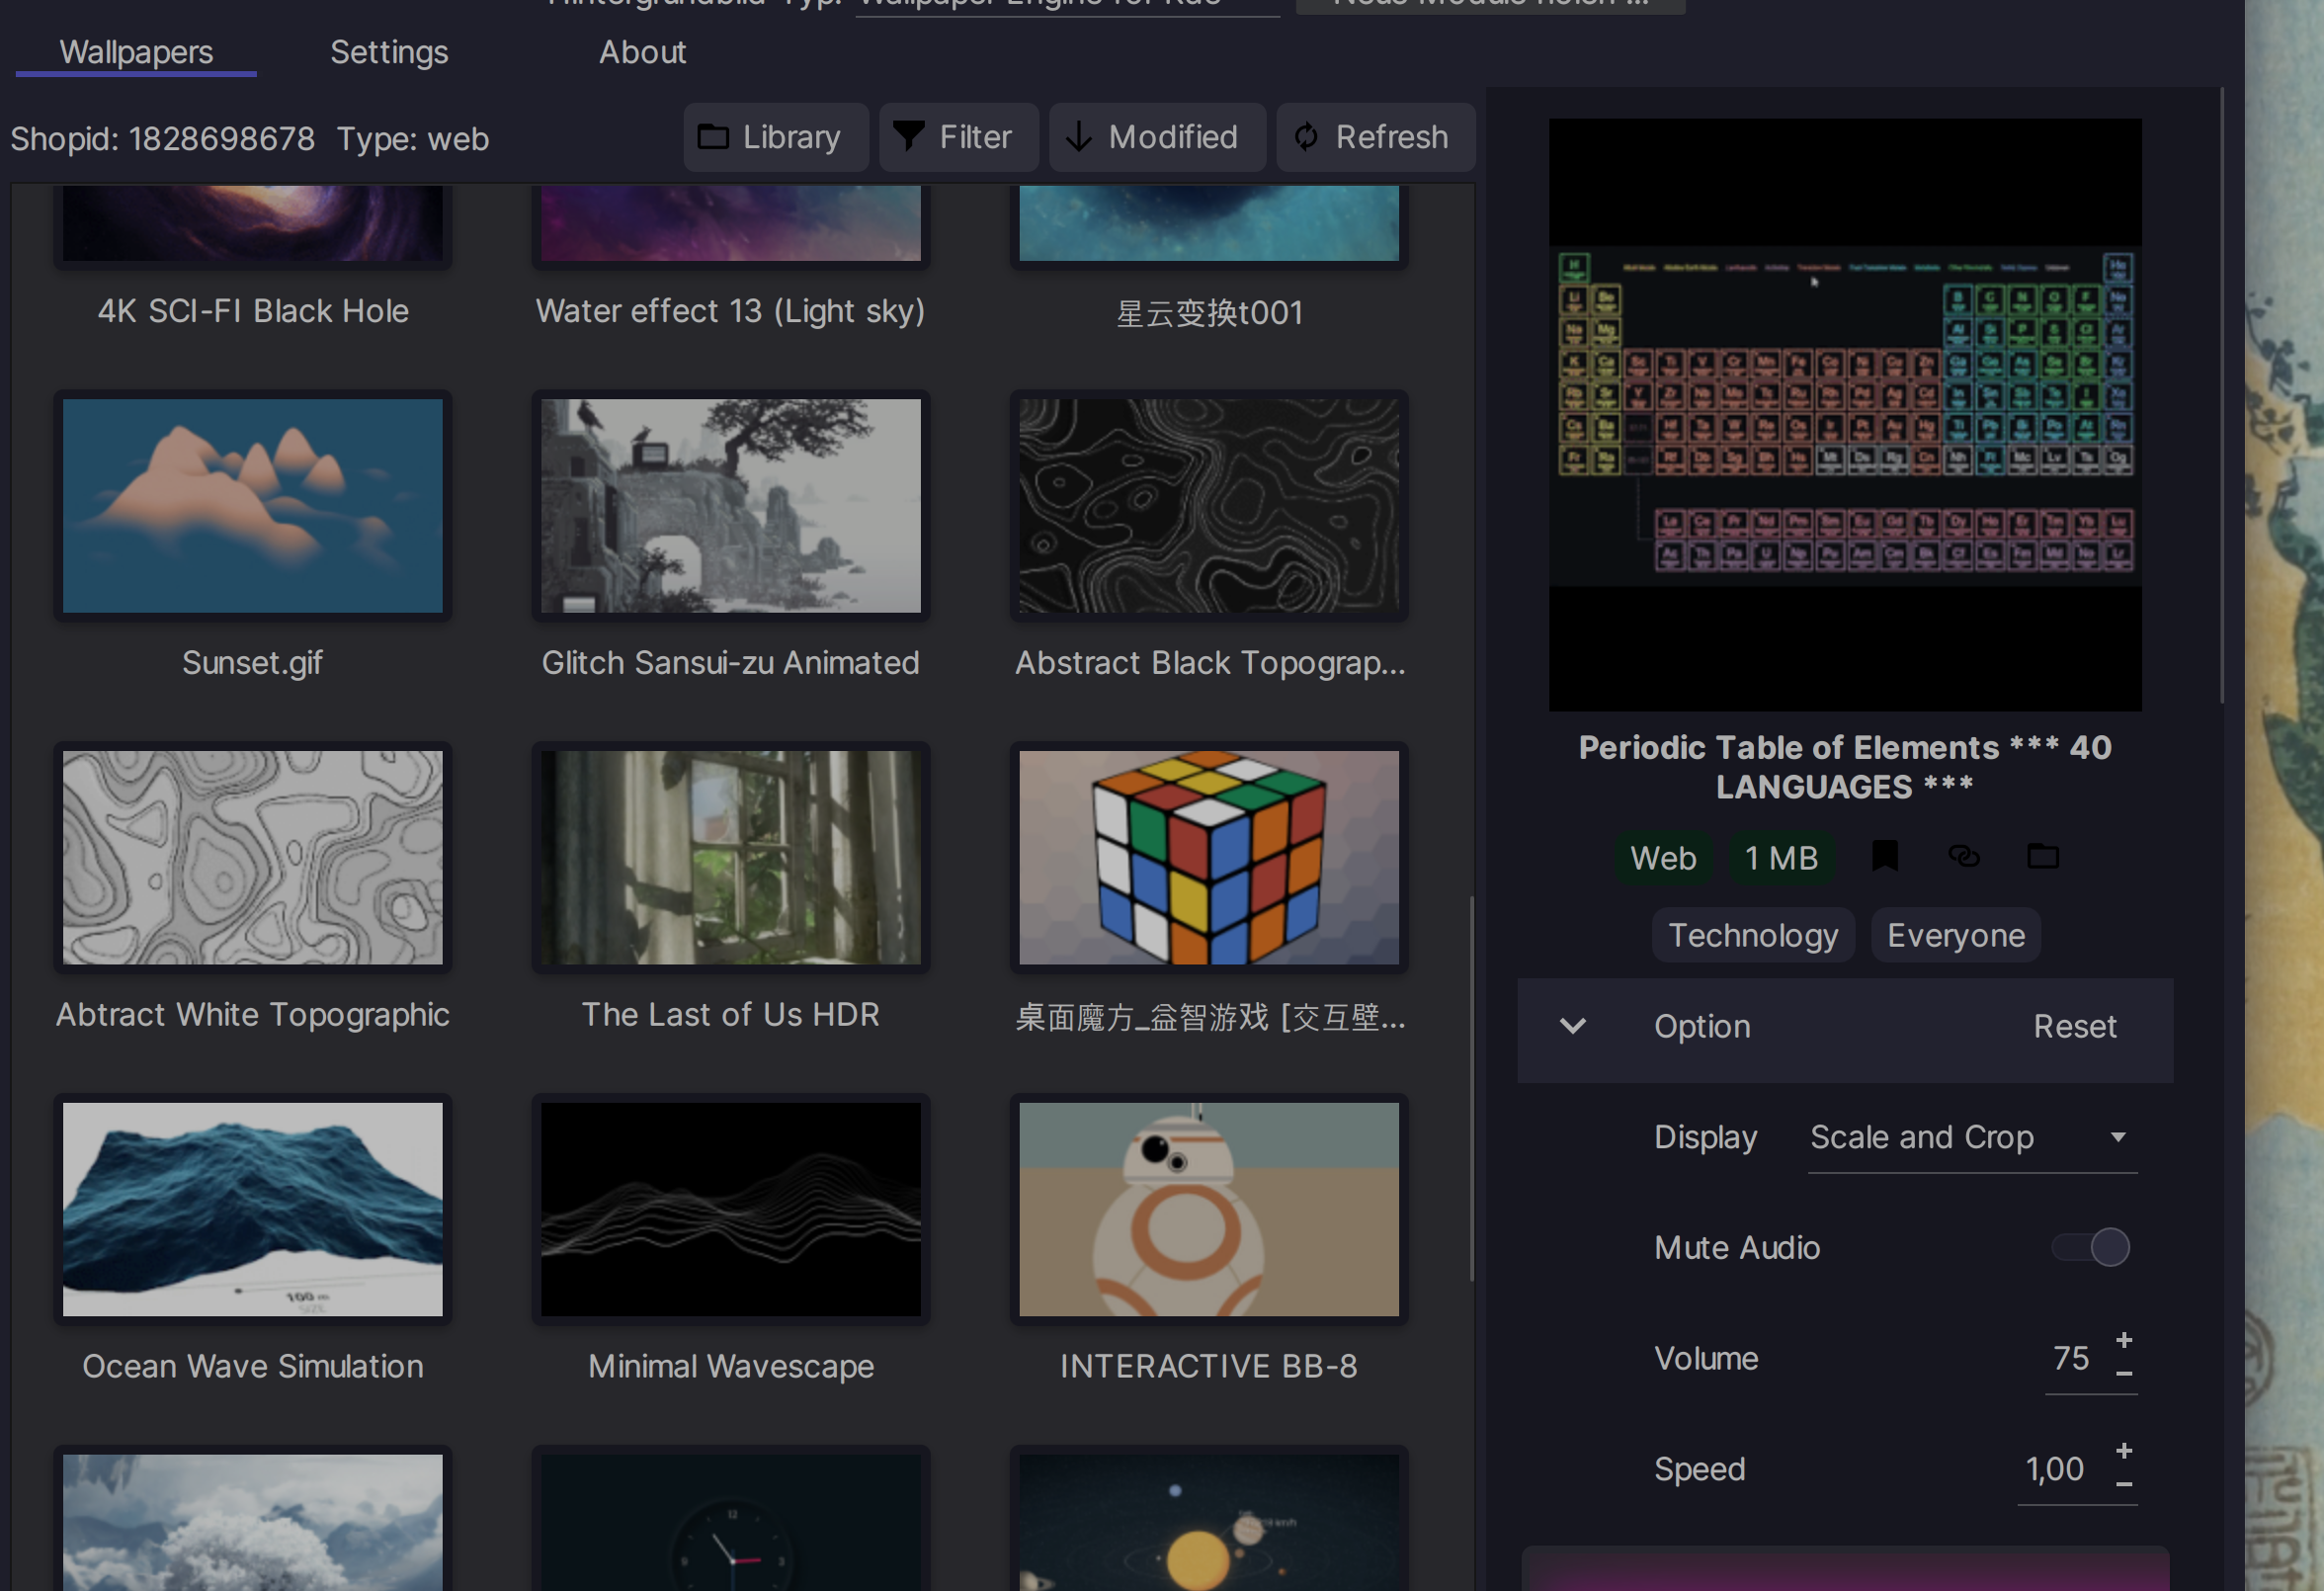The width and height of the screenshot is (2324, 1591).
Task: Increase Speed with plus button
Action: (x=2125, y=1451)
